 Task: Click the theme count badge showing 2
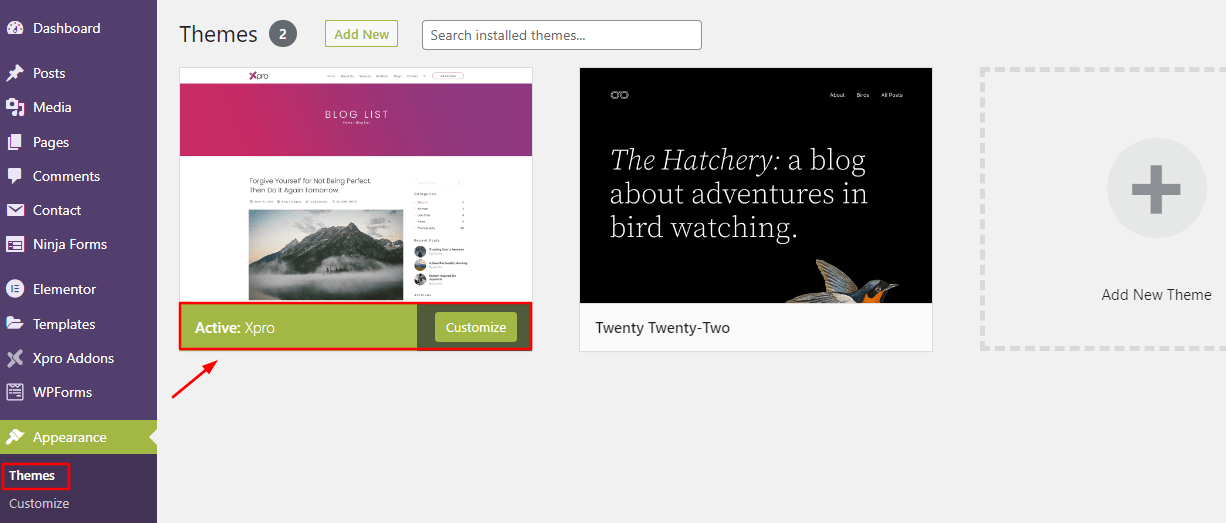[283, 34]
